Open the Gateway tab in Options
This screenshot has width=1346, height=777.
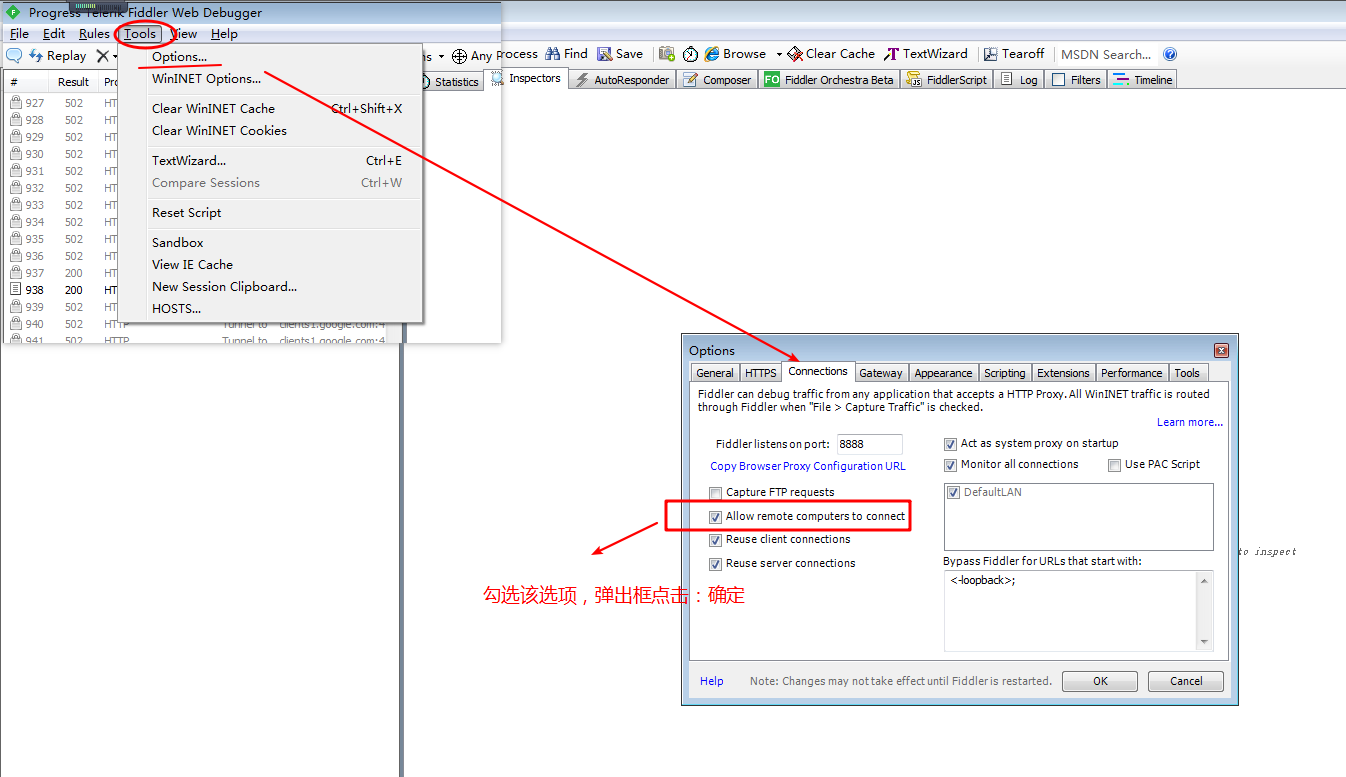click(x=881, y=373)
